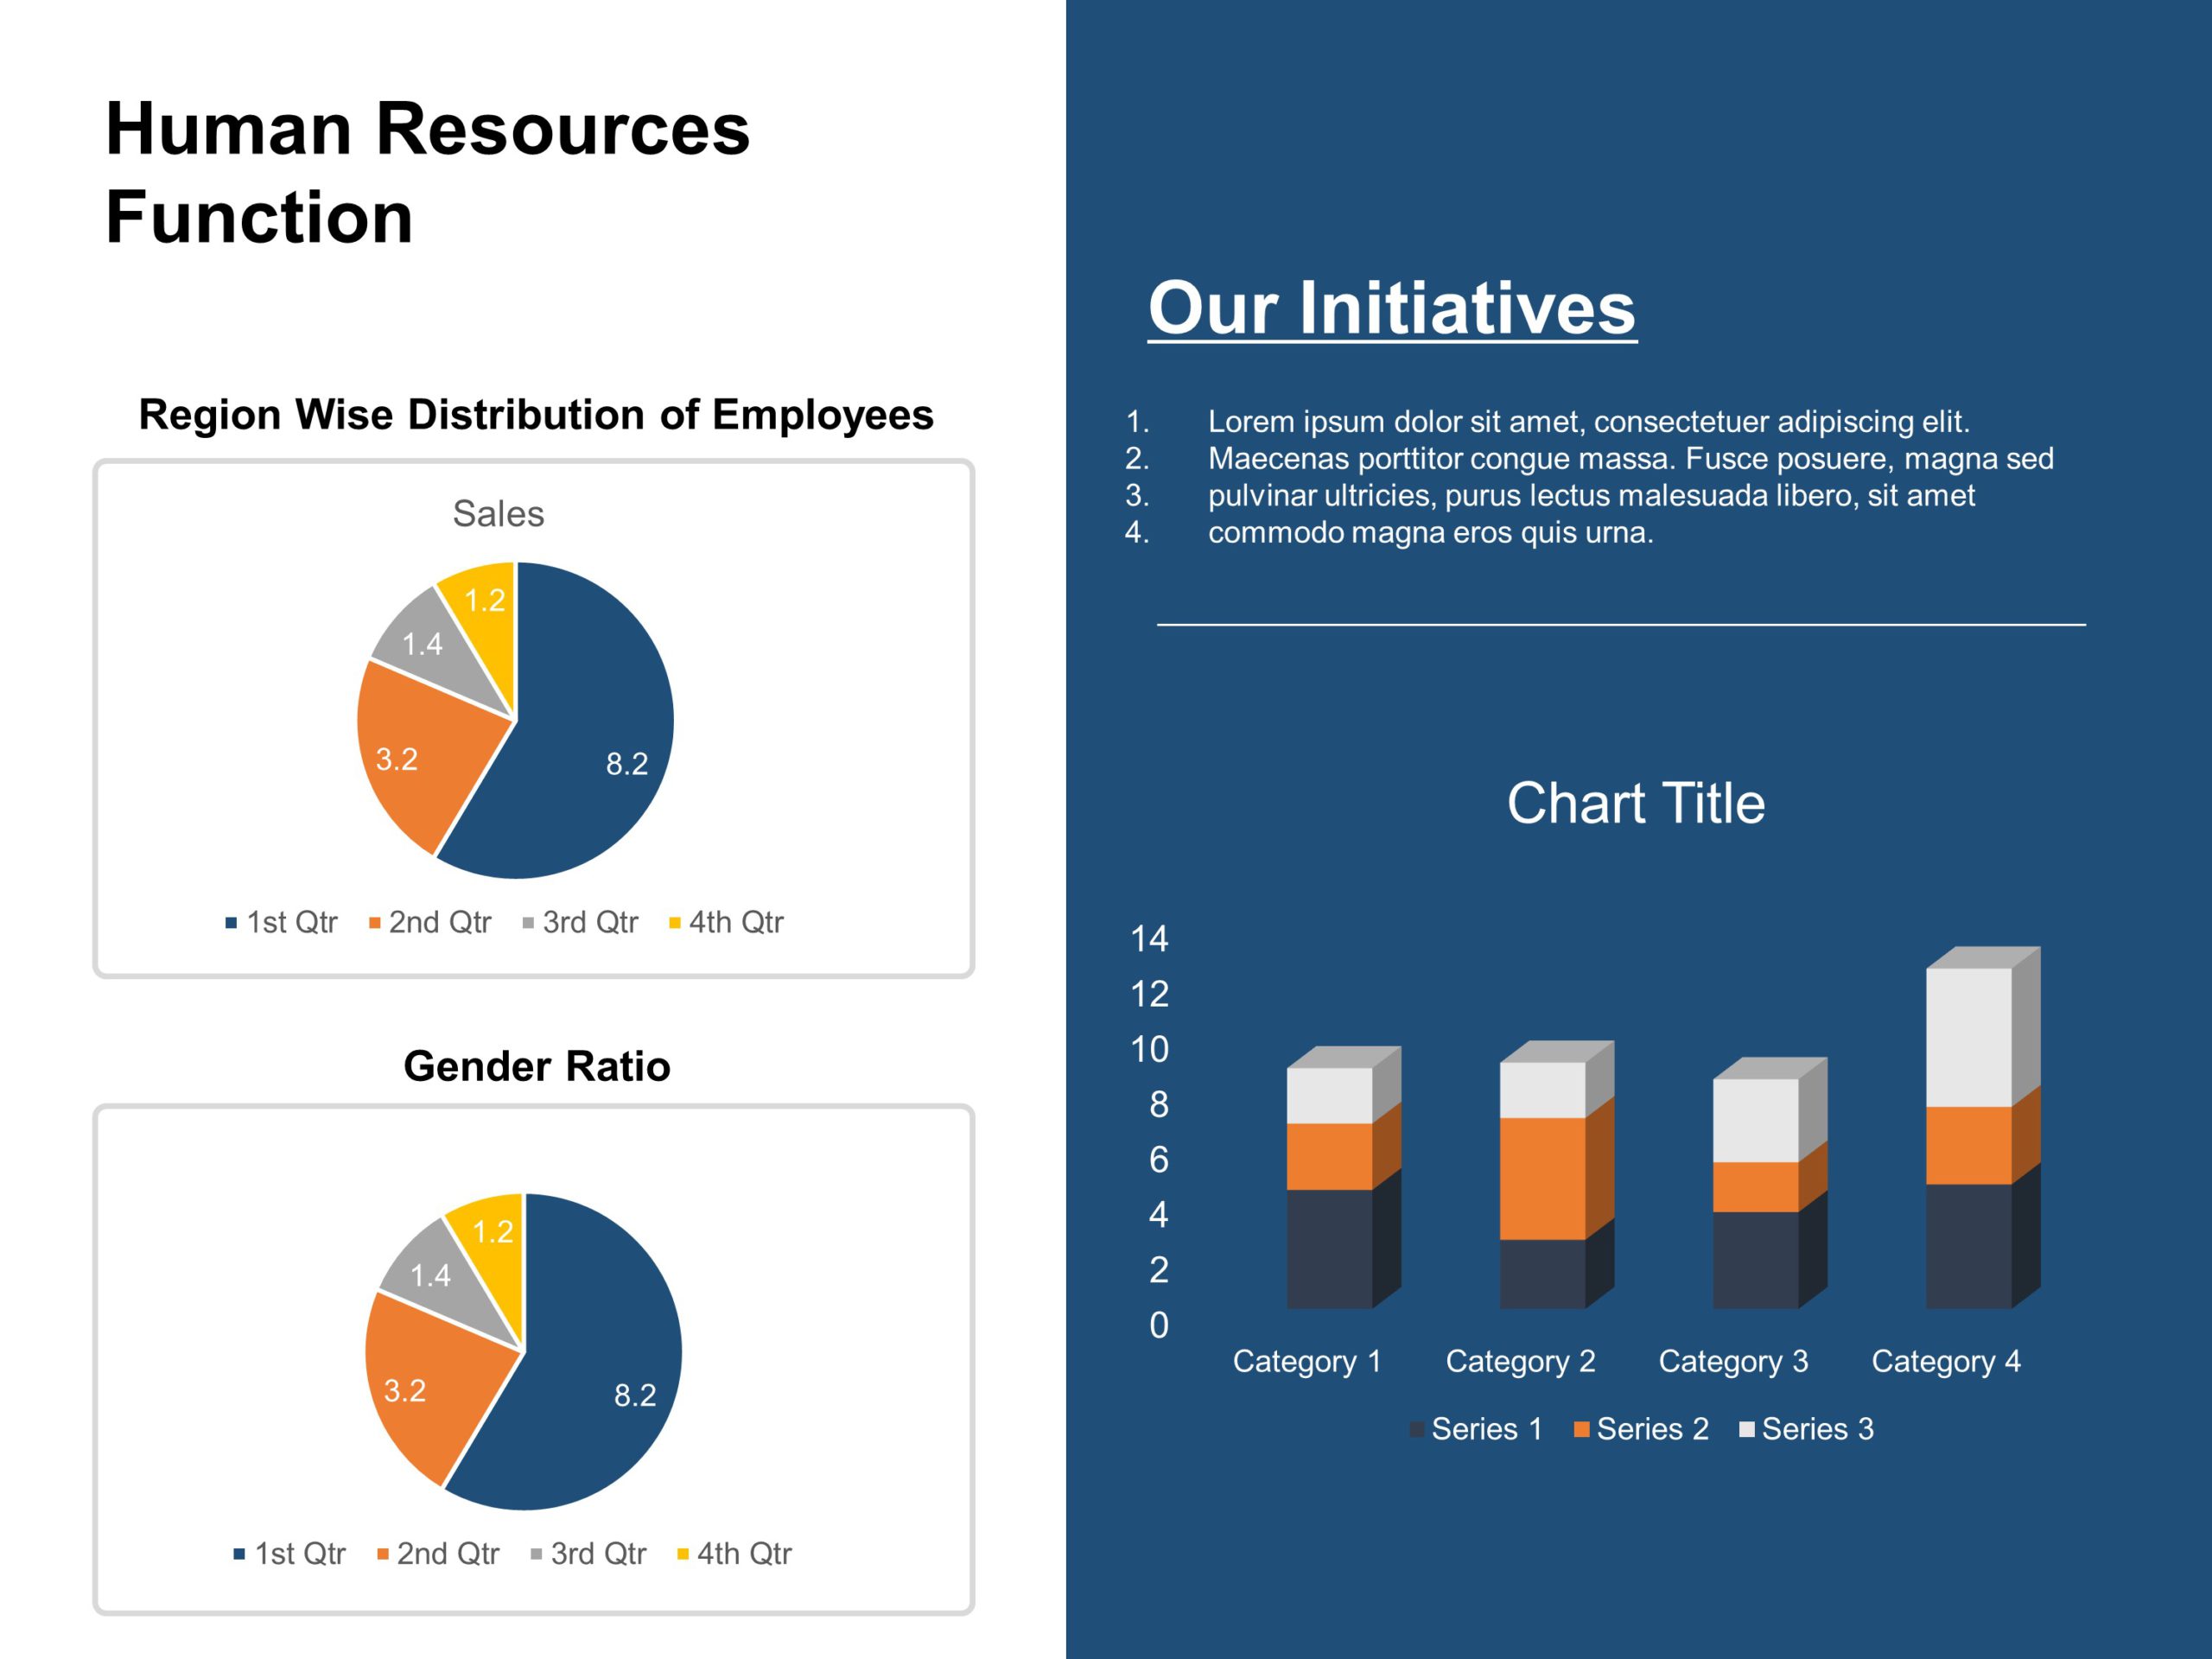This screenshot has height=1659, width=2212.
Task: Click the Category 3 stacked bar
Action: click(x=1770, y=1183)
